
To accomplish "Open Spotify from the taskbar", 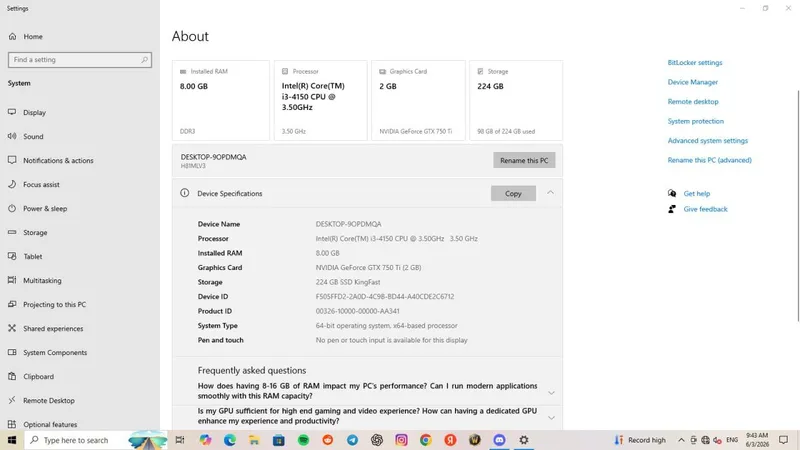I will (303, 440).
